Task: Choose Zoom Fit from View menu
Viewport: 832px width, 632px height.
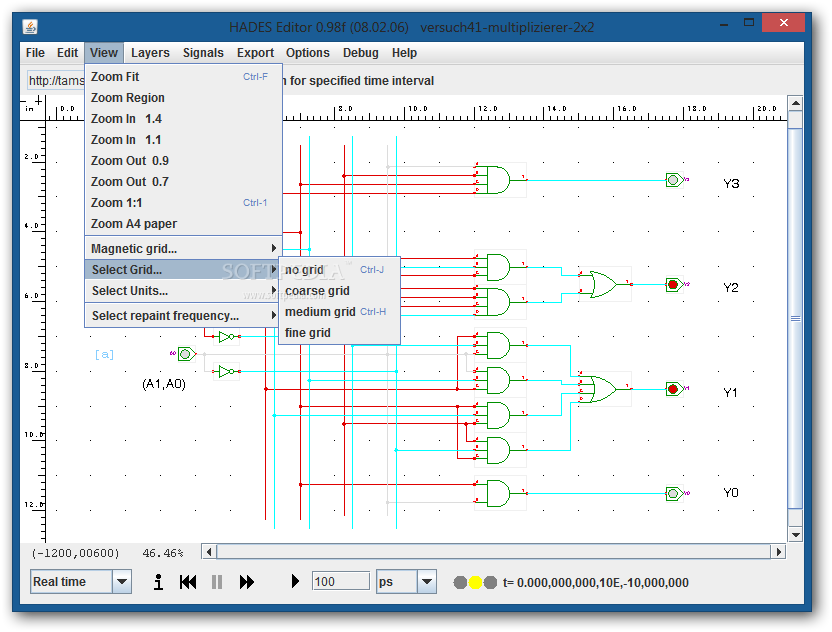Action: click(x=183, y=77)
